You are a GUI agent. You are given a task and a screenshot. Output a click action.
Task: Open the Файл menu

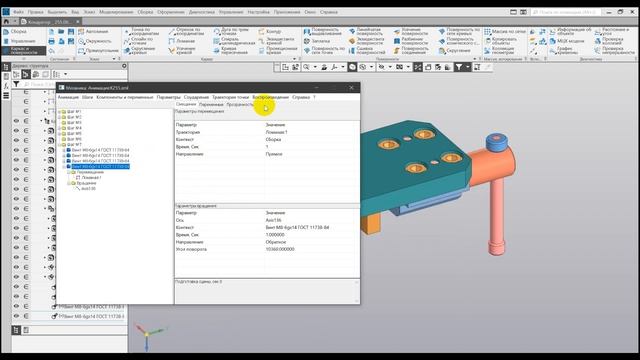coord(18,12)
